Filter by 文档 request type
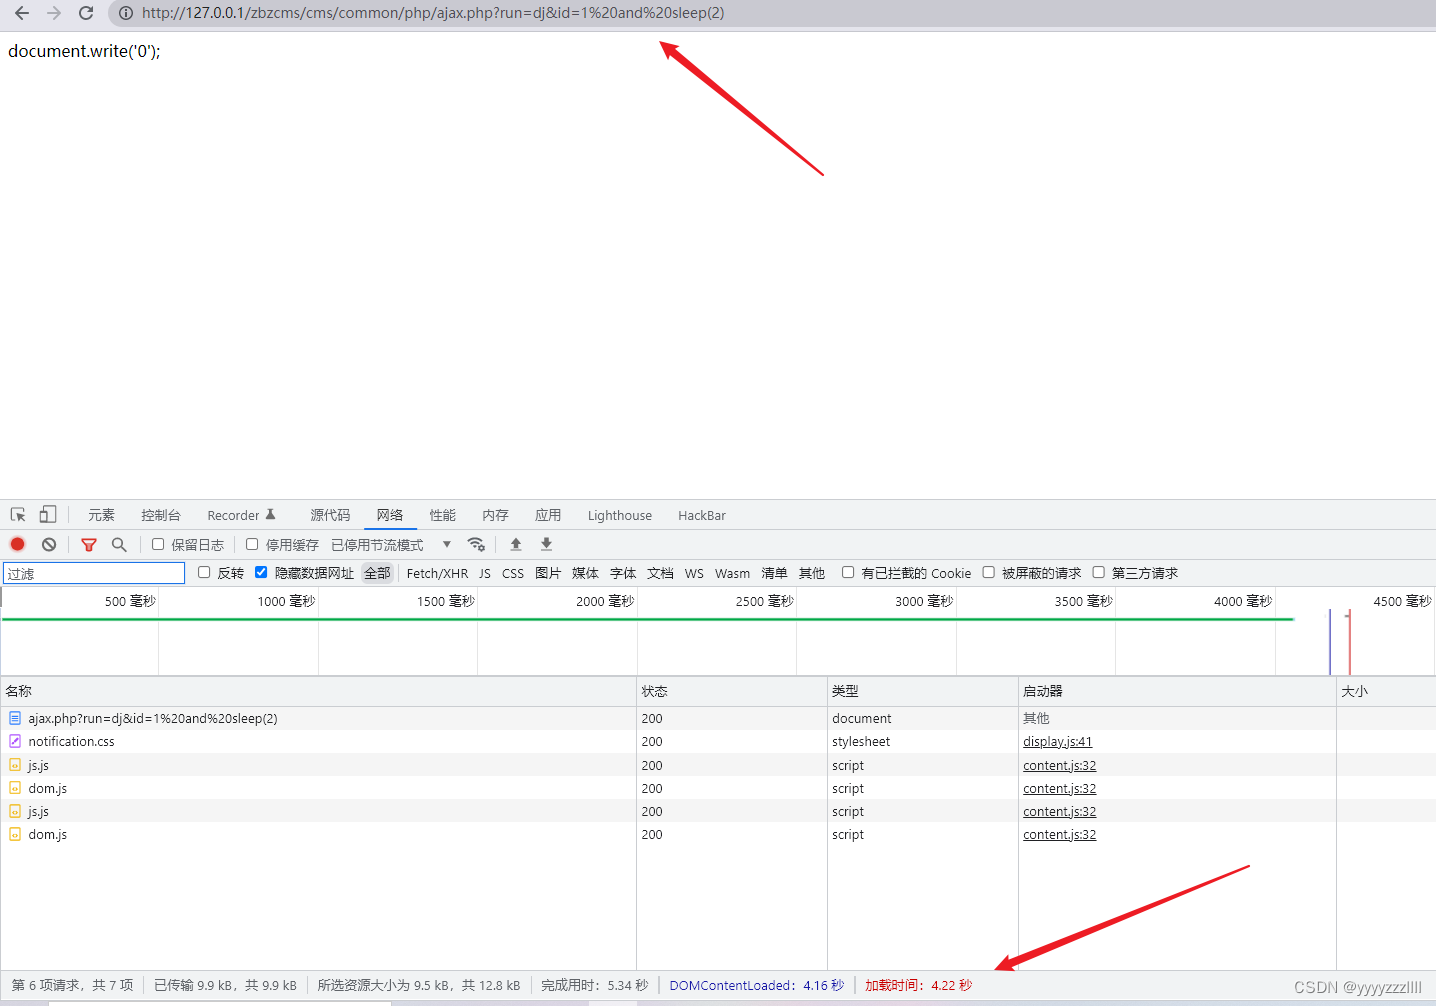Image resolution: width=1436 pixels, height=1006 pixels. 660,573
